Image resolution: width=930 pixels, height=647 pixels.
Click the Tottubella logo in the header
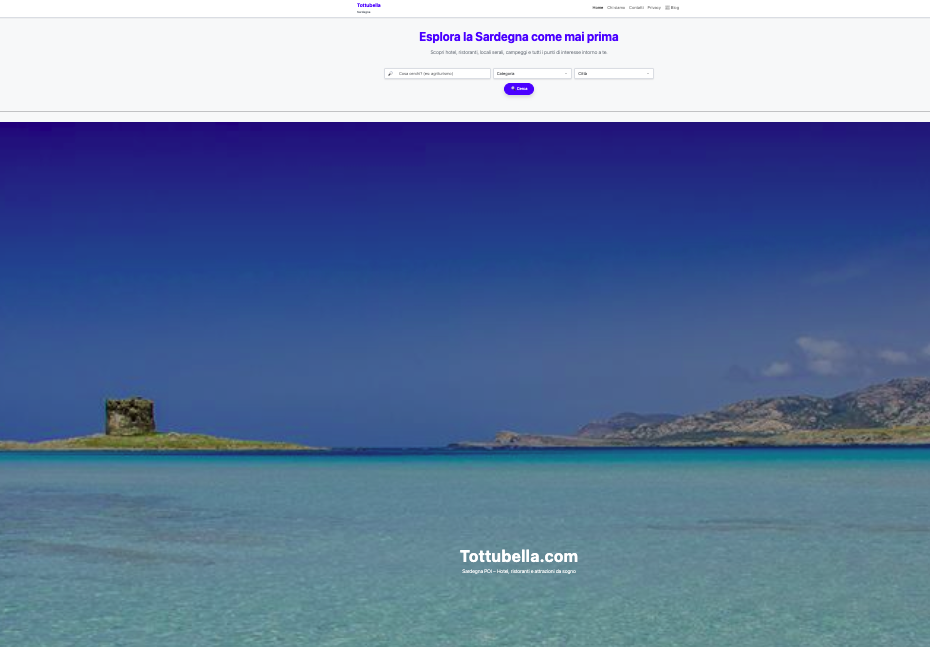pos(368,5)
